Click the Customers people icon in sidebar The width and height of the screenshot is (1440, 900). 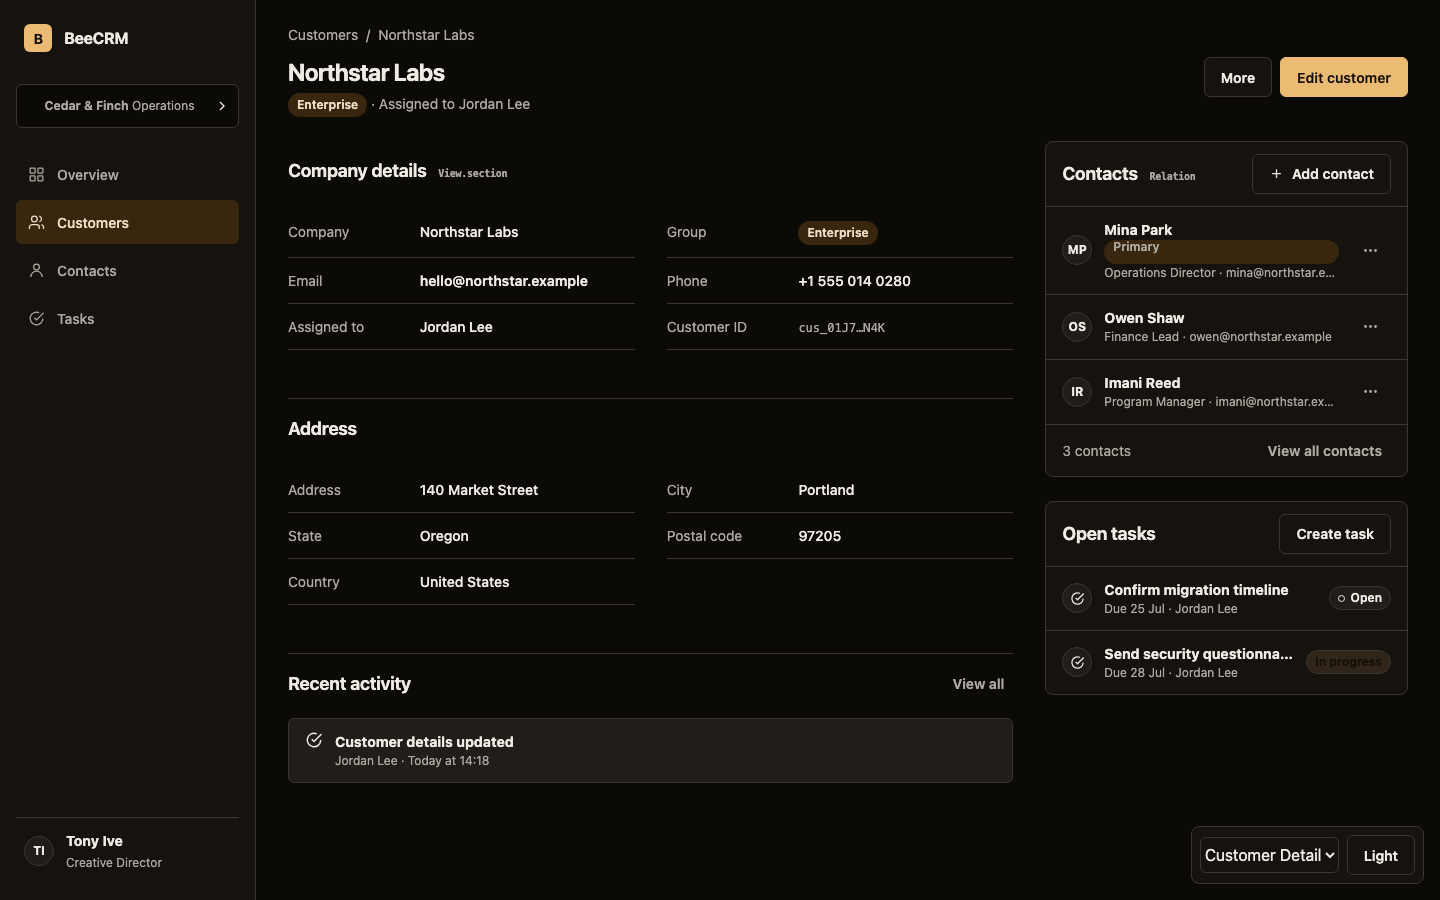(37, 223)
